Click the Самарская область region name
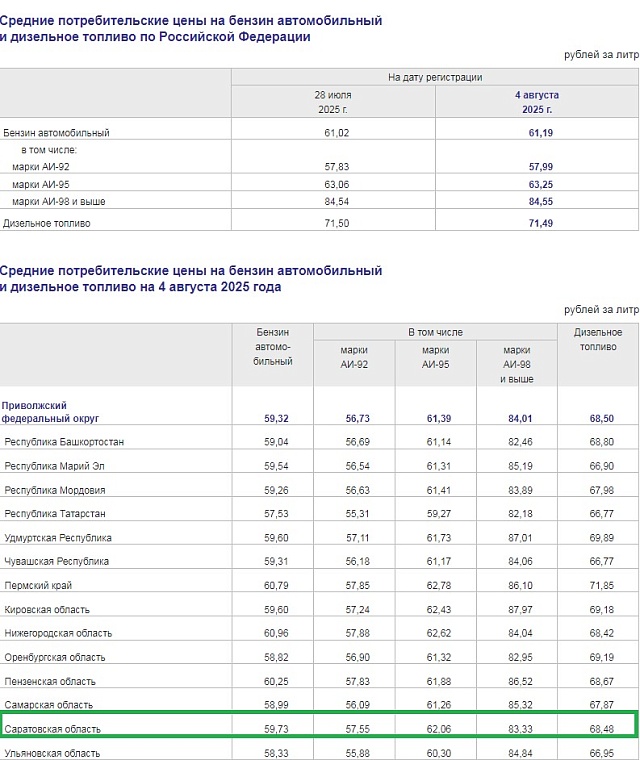 [x=48, y=705]
